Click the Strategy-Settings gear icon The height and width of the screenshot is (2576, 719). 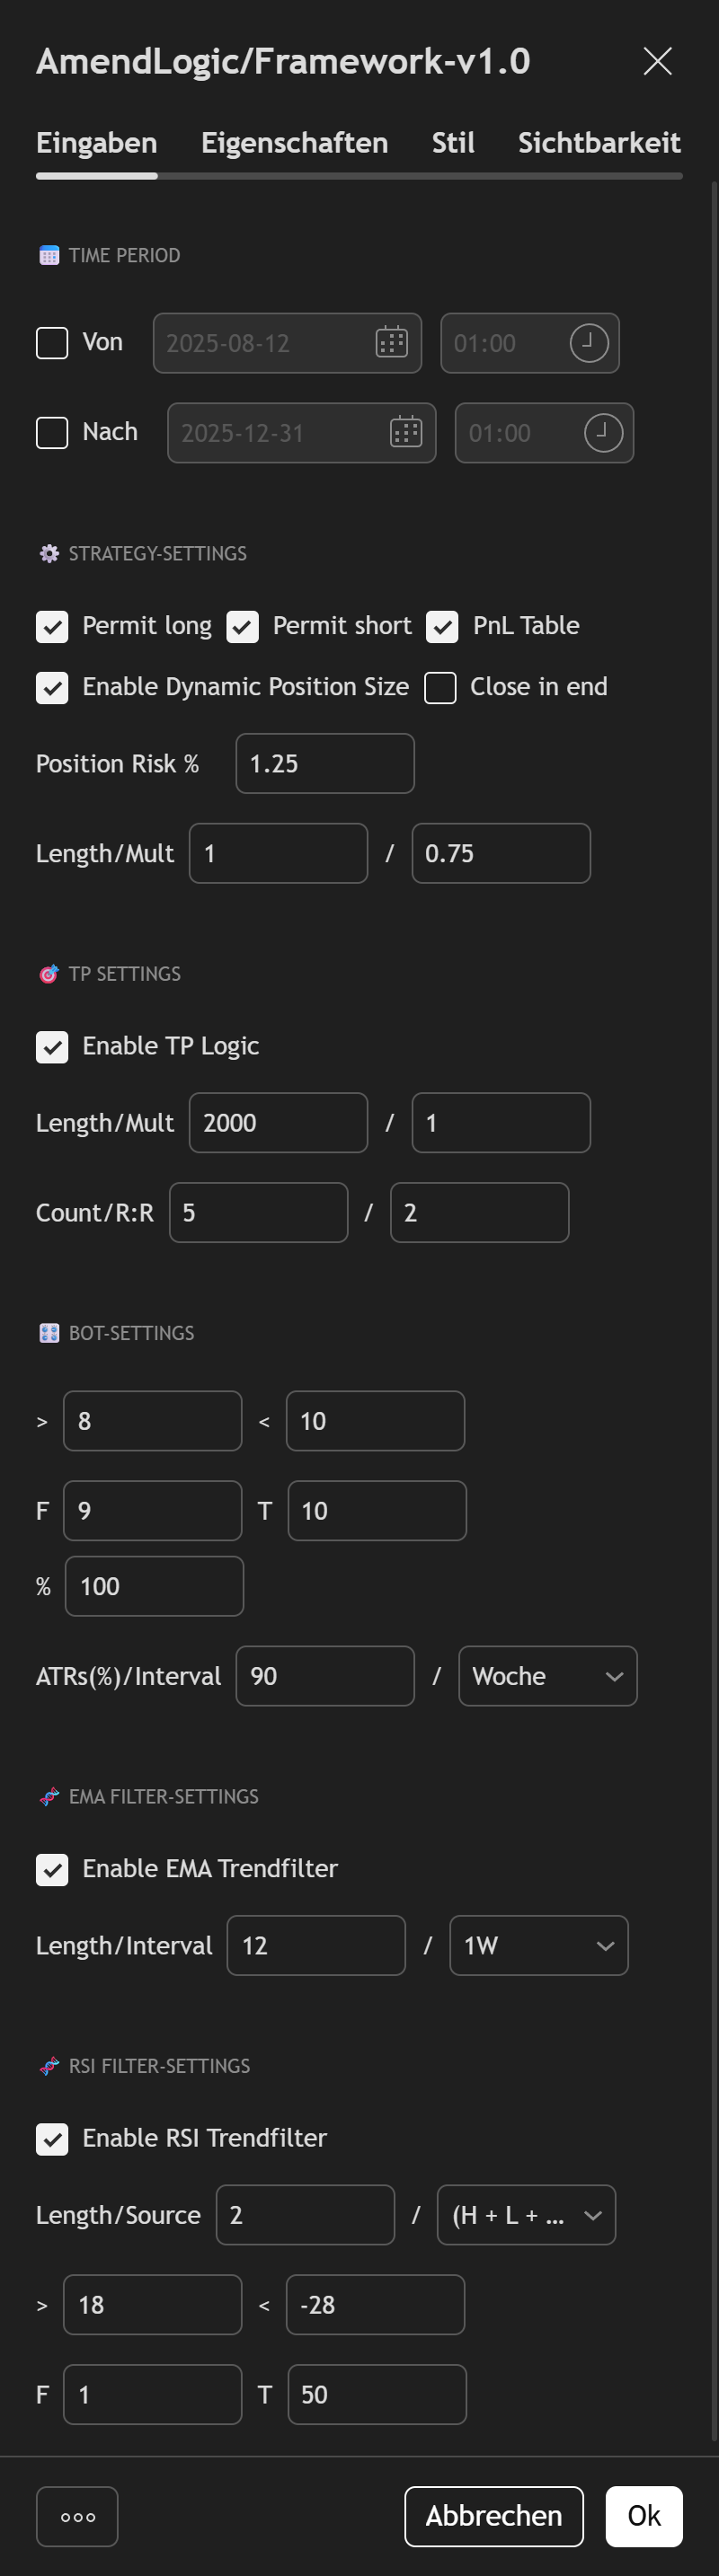pyautogui.click(x=49, y=554)
